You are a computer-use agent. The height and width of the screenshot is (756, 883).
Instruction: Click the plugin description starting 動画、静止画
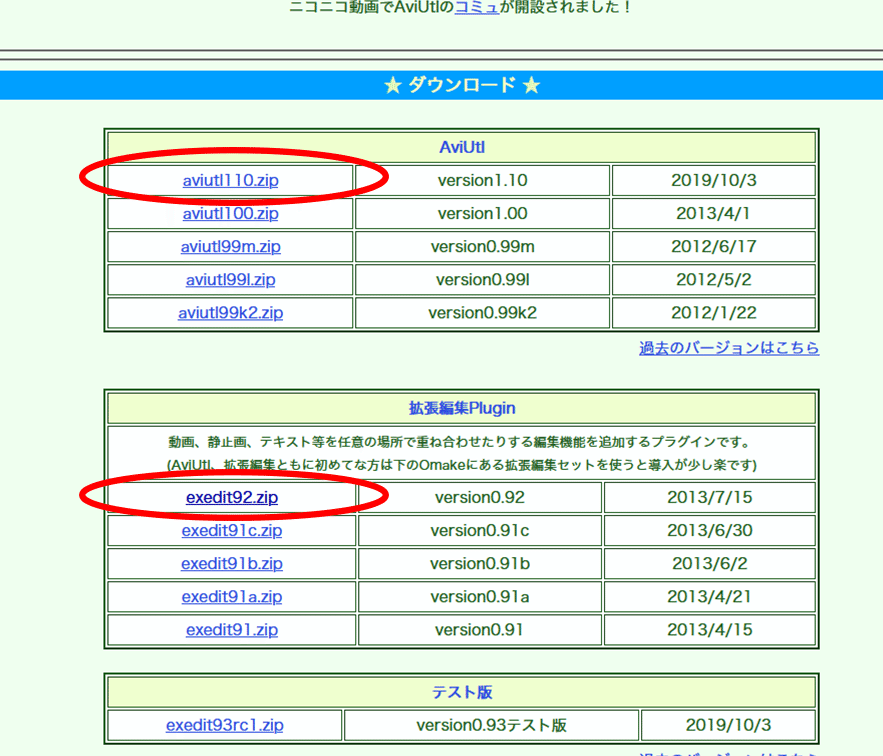[461, 453]
